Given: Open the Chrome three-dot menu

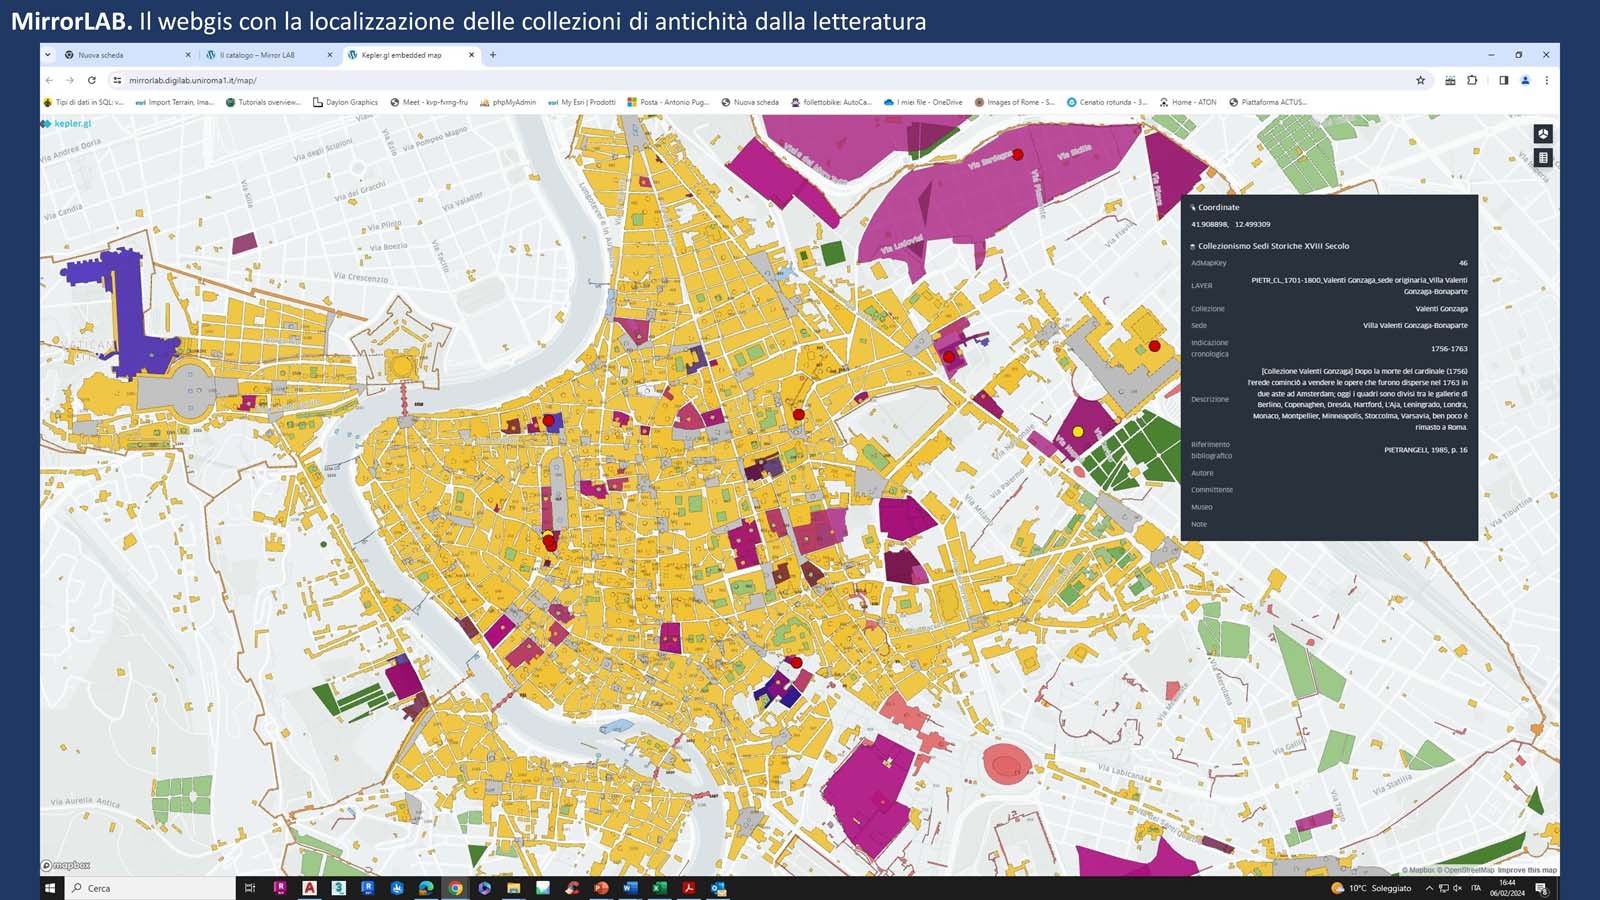Looking at the screenshot, I should [1546, 80].
